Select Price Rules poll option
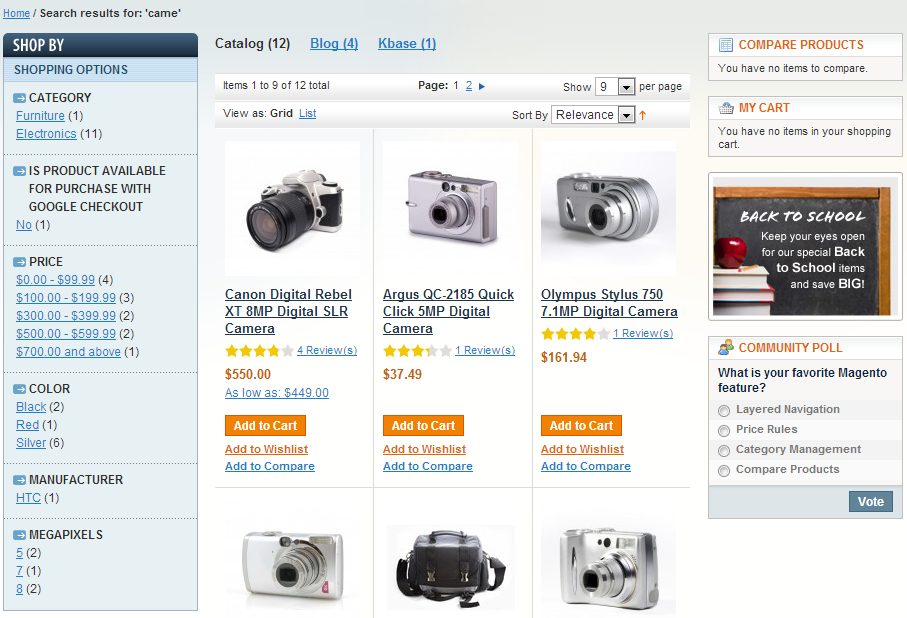The image size is (907, 618). 724,431
